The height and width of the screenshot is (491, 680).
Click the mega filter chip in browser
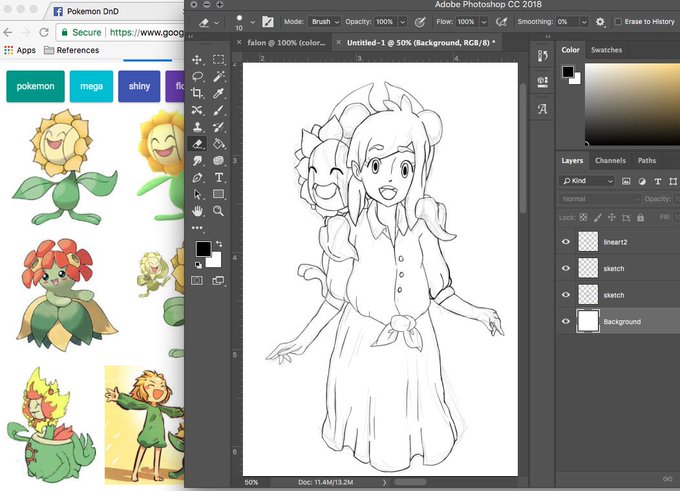tap(92, 86)
